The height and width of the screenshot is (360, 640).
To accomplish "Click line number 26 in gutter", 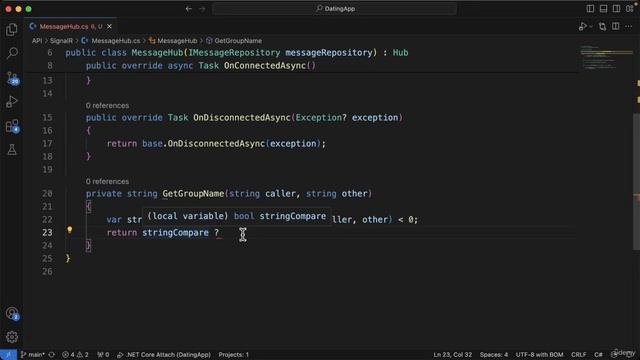I will pos(47,272).
